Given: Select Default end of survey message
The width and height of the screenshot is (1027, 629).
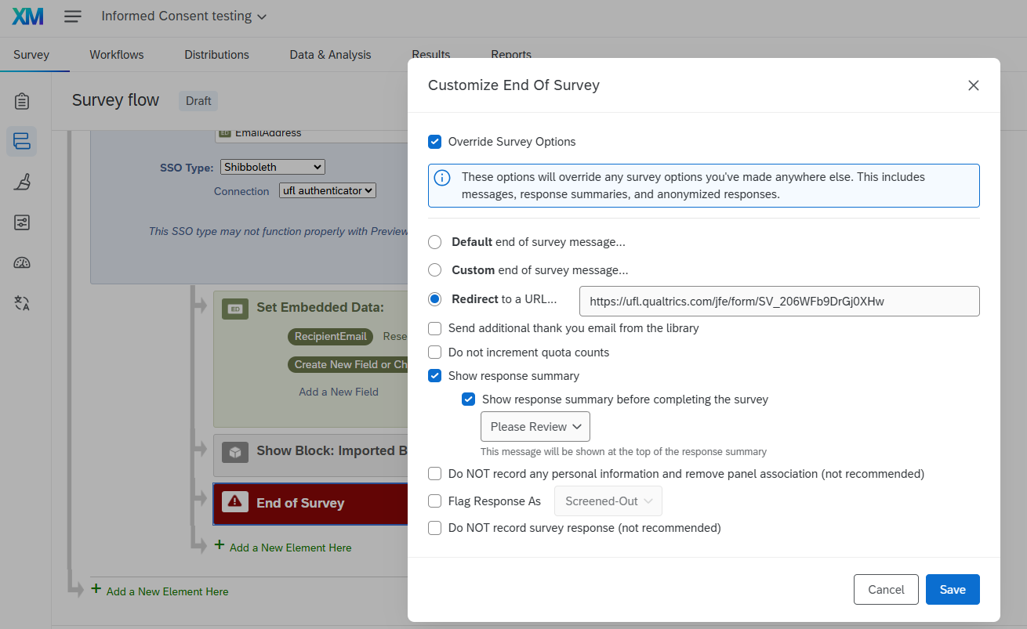Looking at the screenshot, I should [435, 242].
